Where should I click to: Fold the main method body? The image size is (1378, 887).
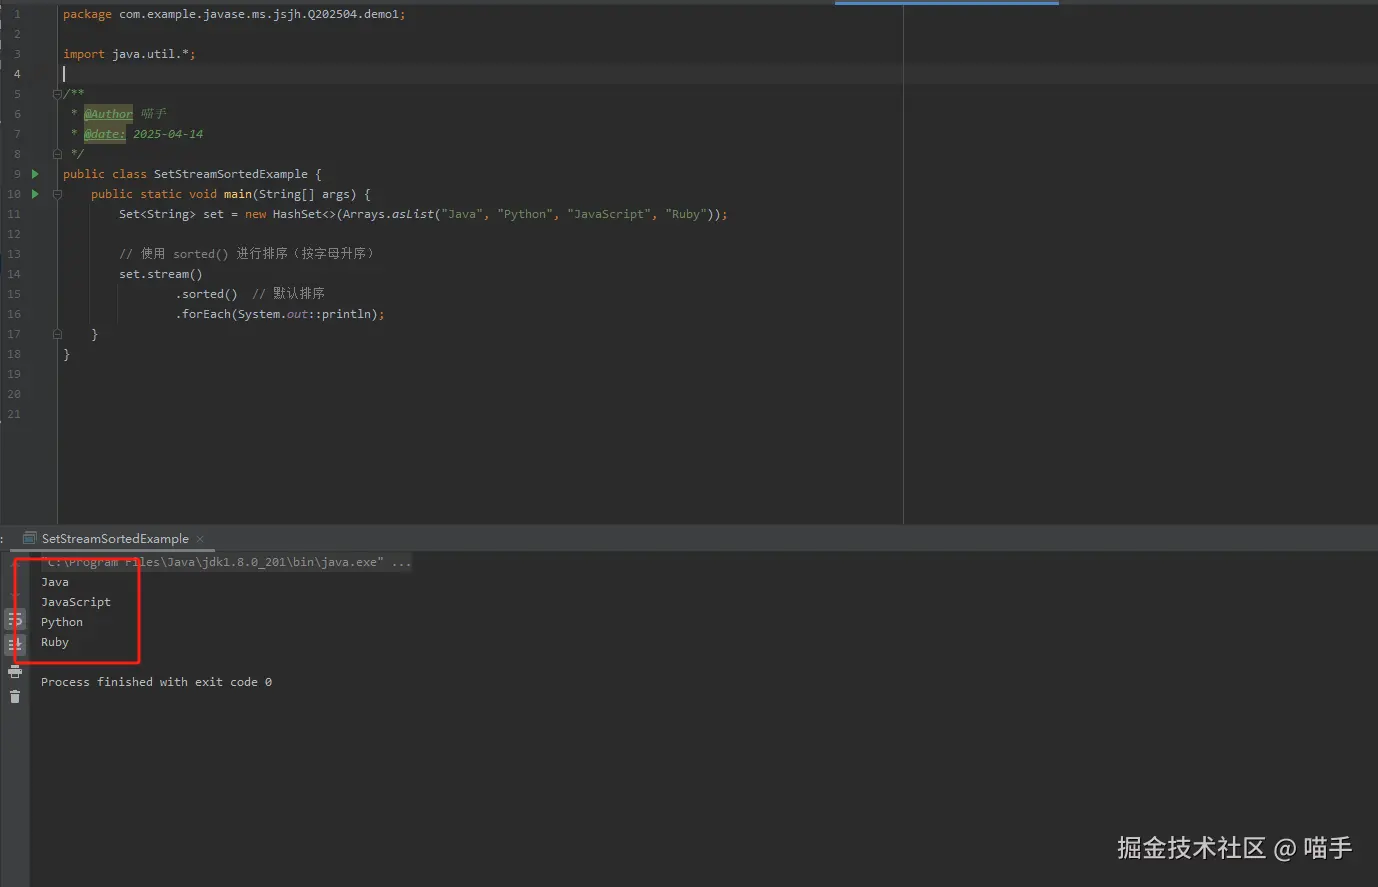(x=57, y=194)
